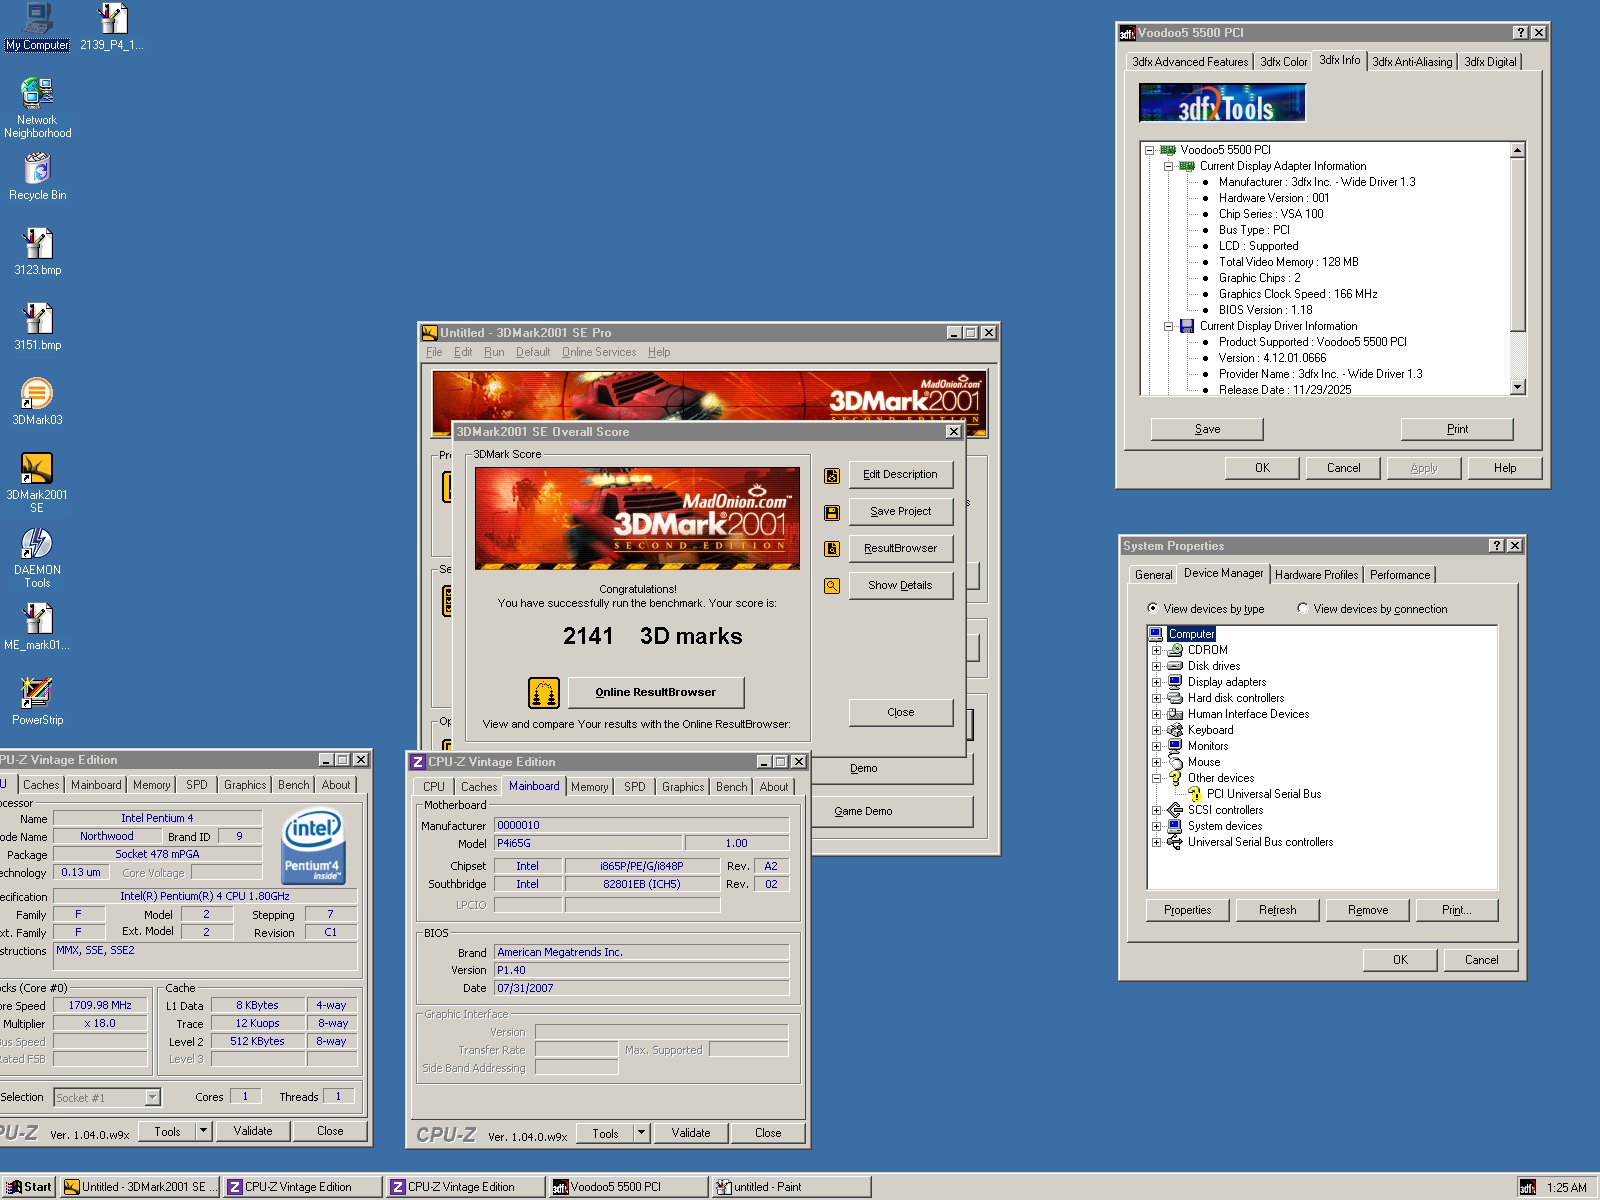
Task: Click the Start button on taskbar
Action: pos(29,1187)
